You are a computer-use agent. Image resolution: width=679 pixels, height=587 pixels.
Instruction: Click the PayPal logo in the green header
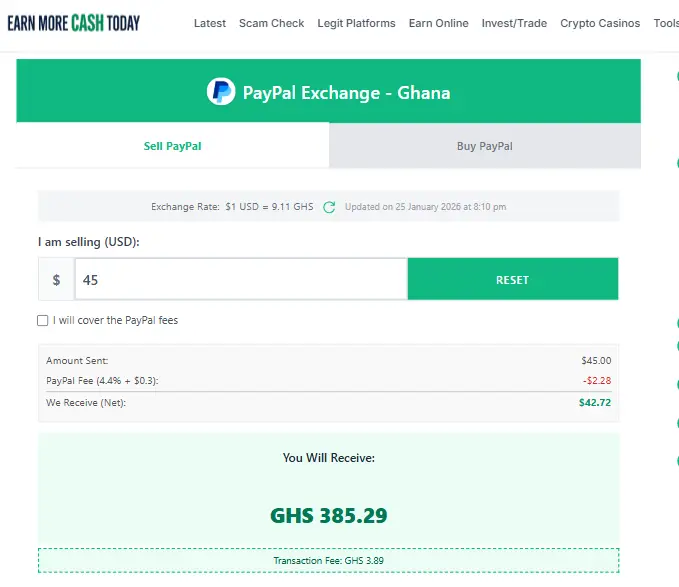click(221, 92)
